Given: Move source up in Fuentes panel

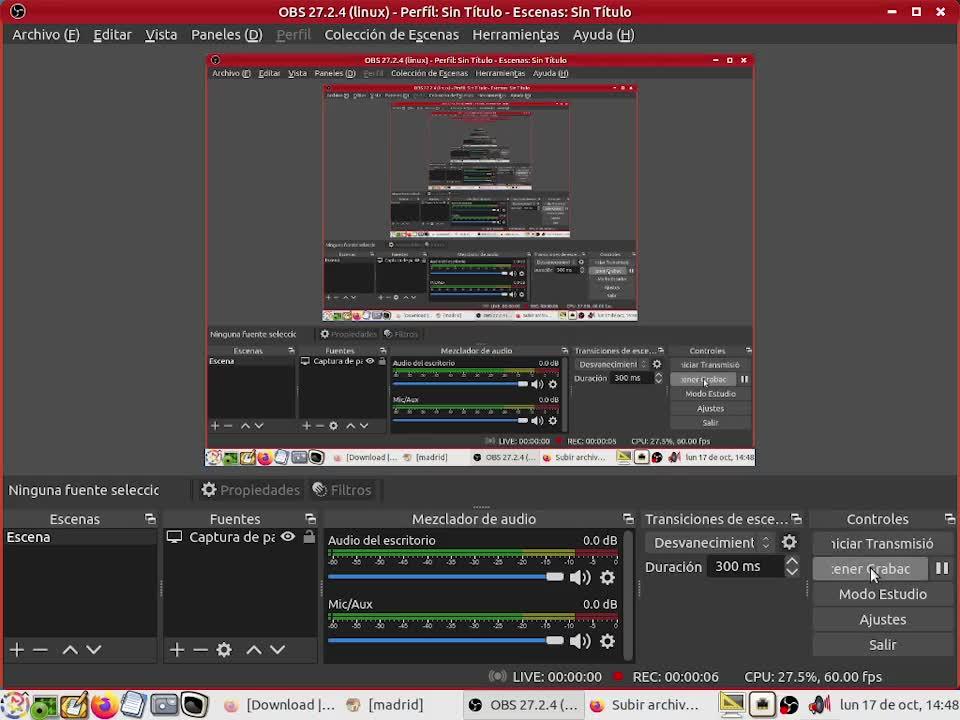Looking at the screenshot, I should pos(254,650).
